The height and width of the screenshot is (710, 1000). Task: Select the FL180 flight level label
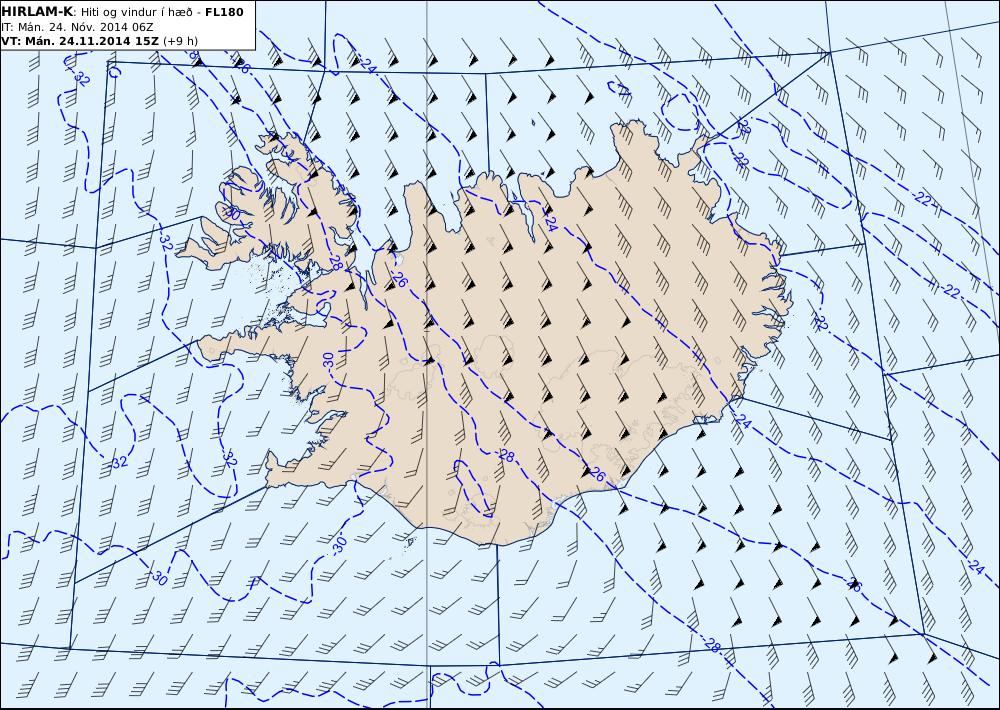(224, 12)
